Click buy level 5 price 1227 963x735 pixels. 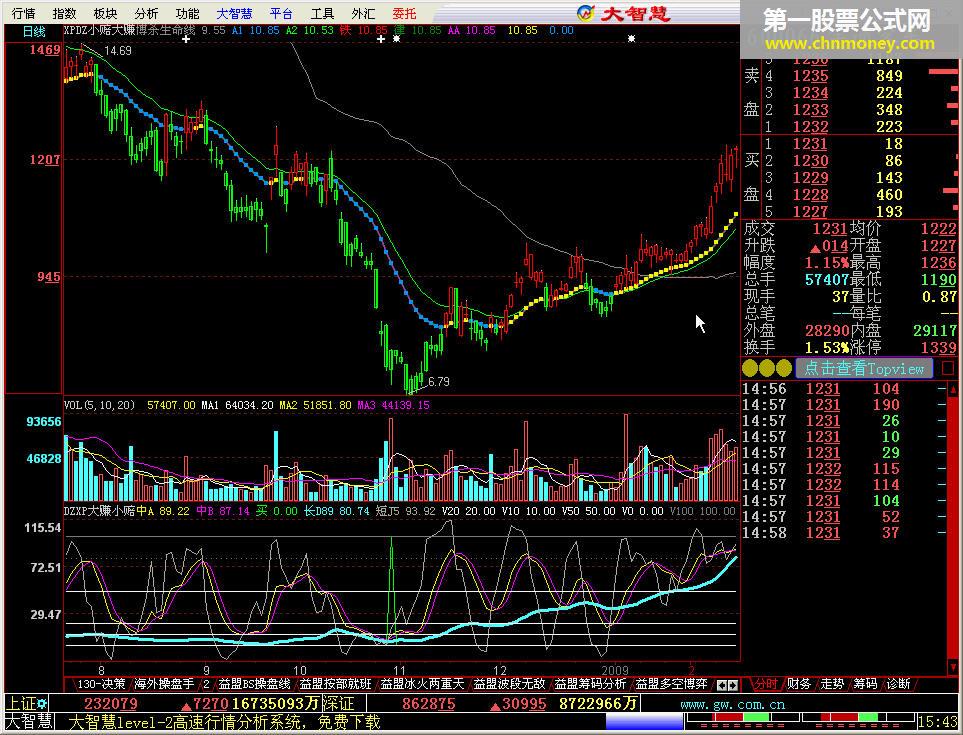[810, 212]
